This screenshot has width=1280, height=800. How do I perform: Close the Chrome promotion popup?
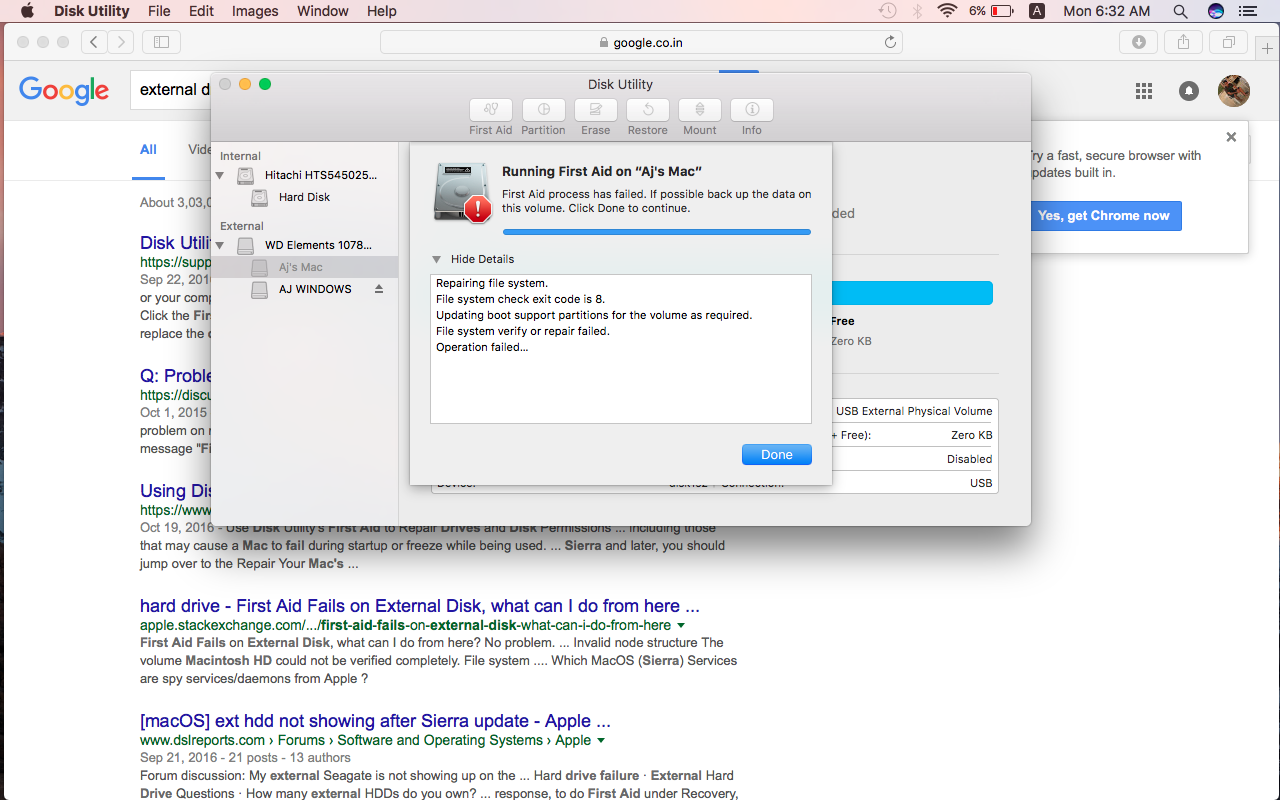(x=1231, y=137)
